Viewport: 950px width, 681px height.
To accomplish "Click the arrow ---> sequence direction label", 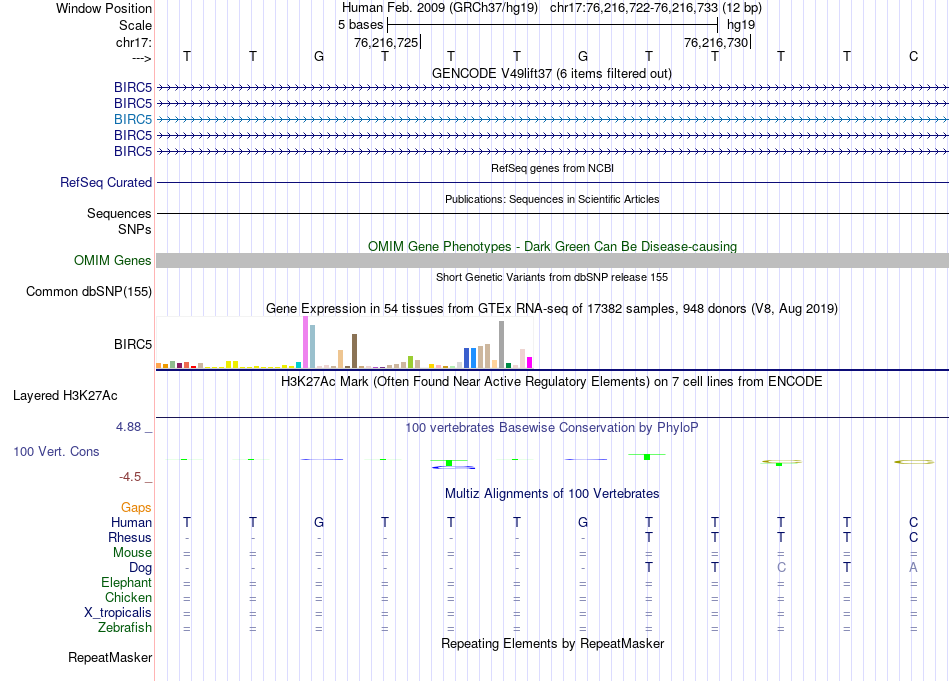I will (141, 58).
